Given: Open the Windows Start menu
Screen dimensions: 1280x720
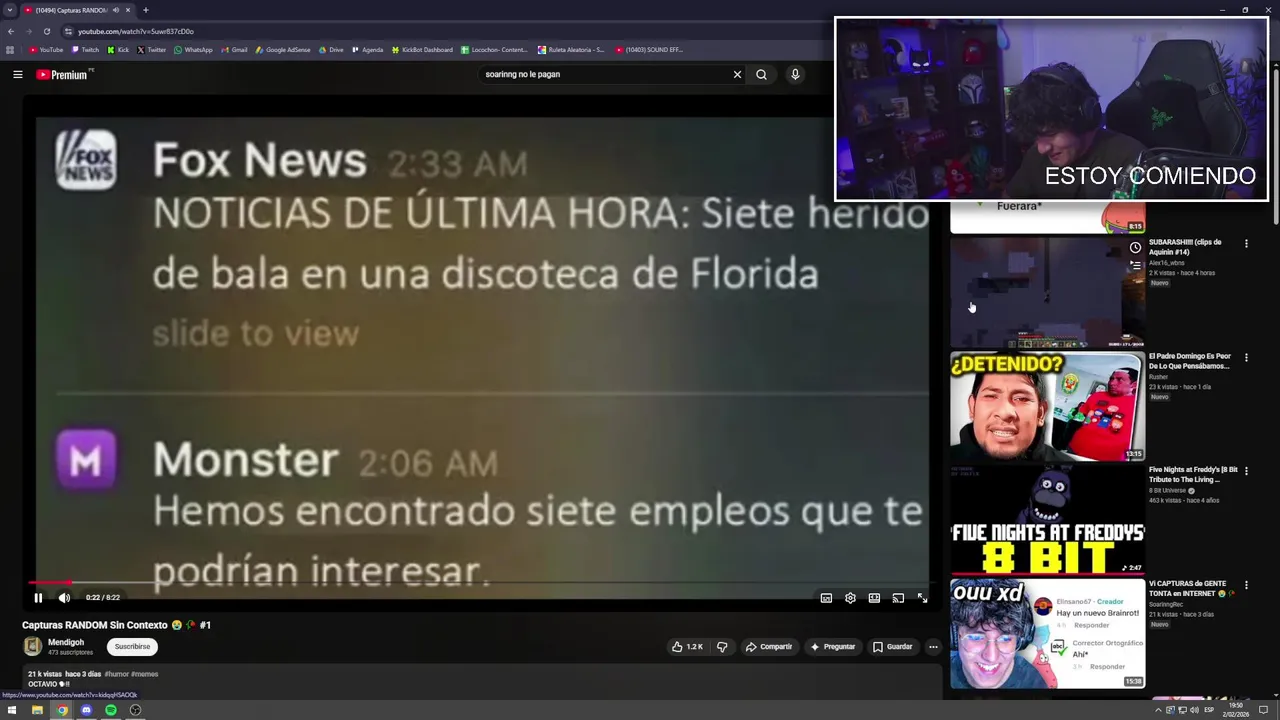Looking at the screenshot, I should pyautogui.click(x=12, y=710).
